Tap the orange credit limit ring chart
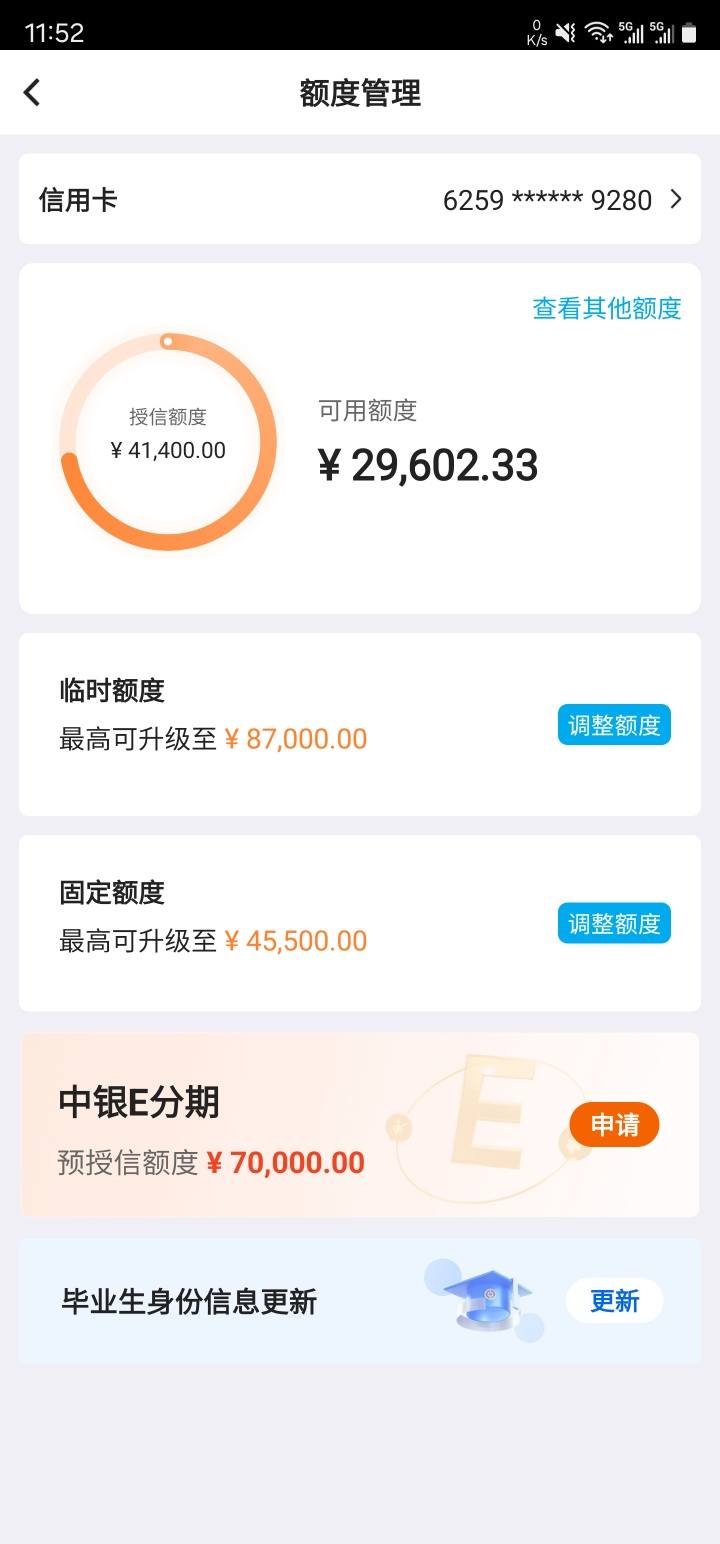 (x=168, y=441)
